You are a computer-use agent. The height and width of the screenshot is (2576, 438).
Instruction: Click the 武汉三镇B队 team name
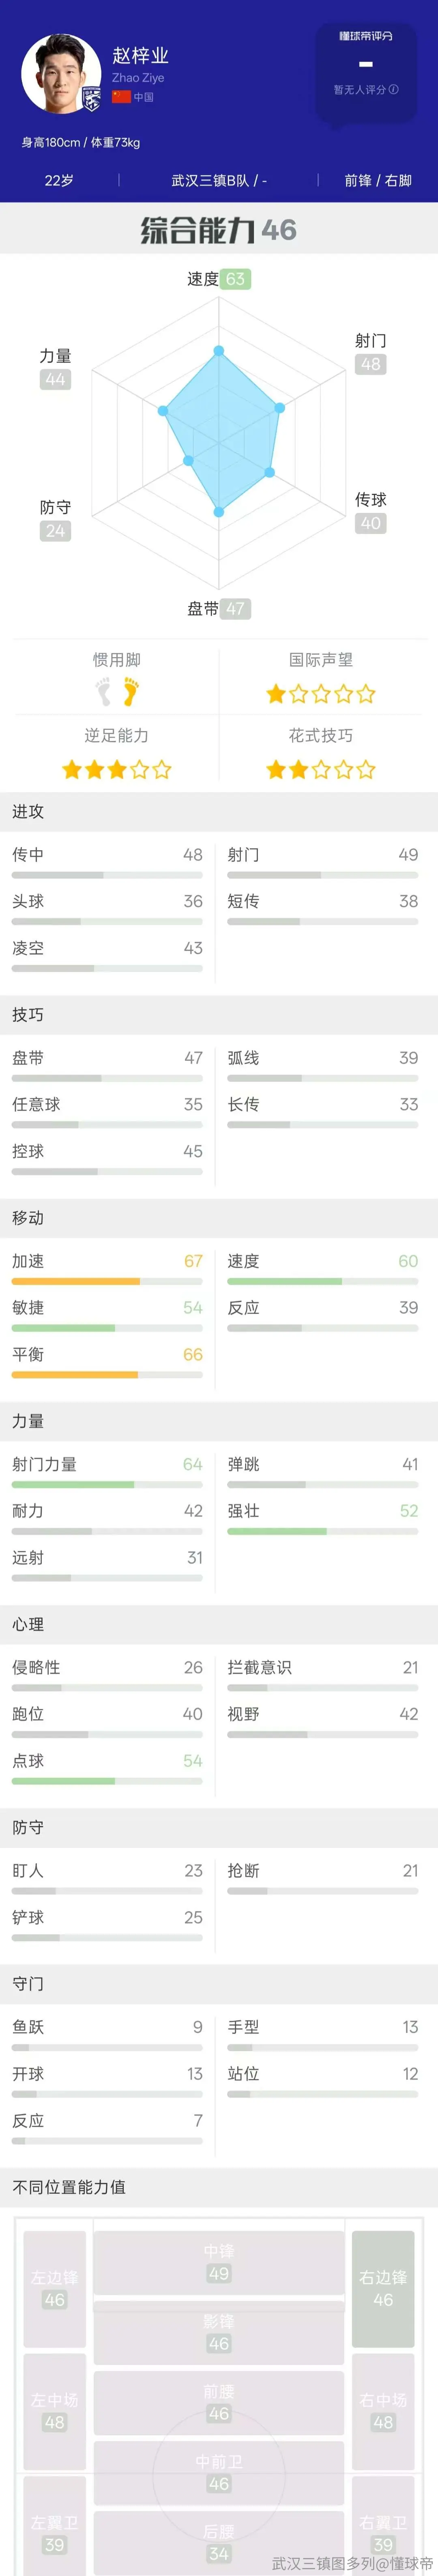point(210,181)
